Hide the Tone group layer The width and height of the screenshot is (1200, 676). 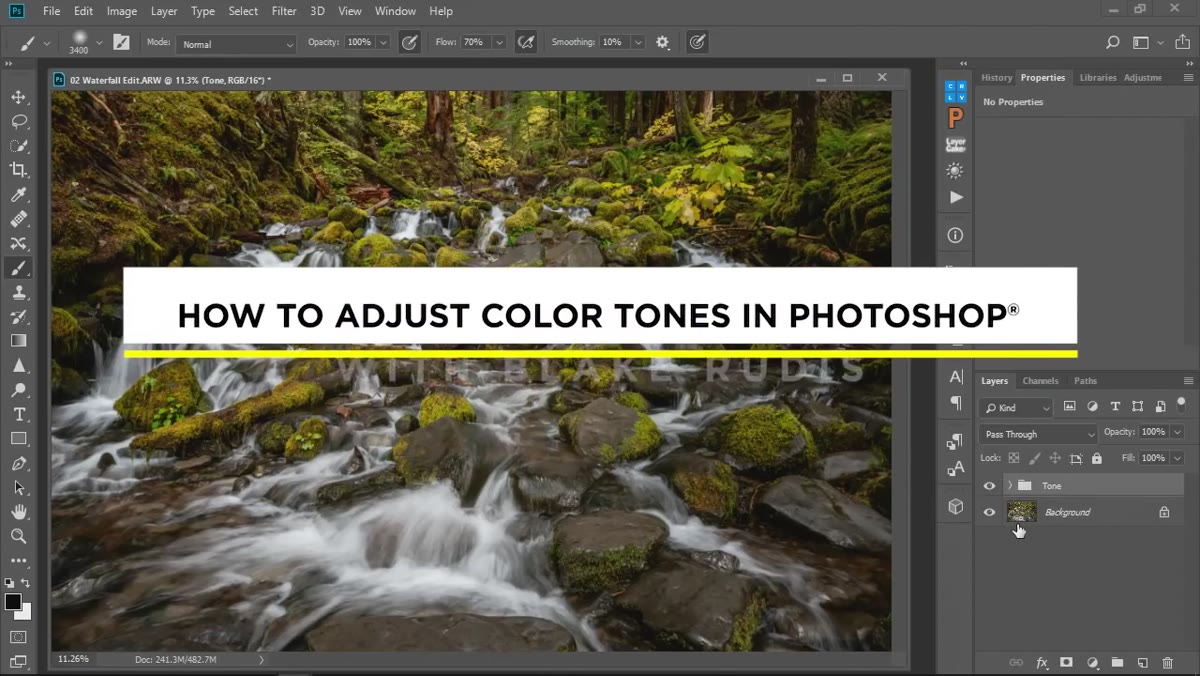pyautogui.click(x=990, y=485)
